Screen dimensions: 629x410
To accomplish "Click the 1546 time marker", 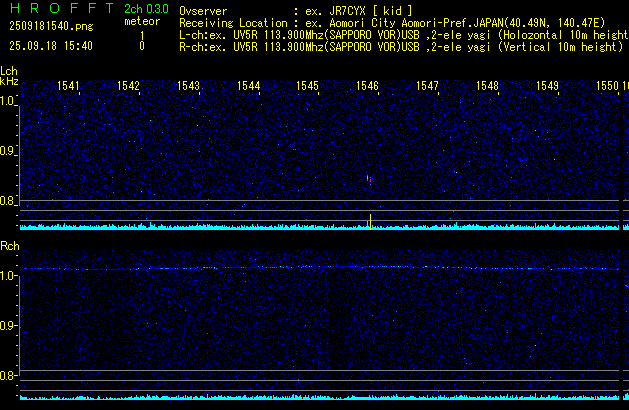I will [x=367, y=86].
